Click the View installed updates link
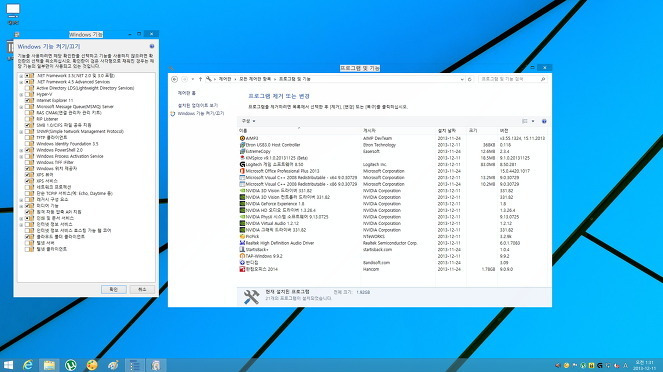This screenshot has height=372, width=663. pyautogui.click(x=197, y=105)
